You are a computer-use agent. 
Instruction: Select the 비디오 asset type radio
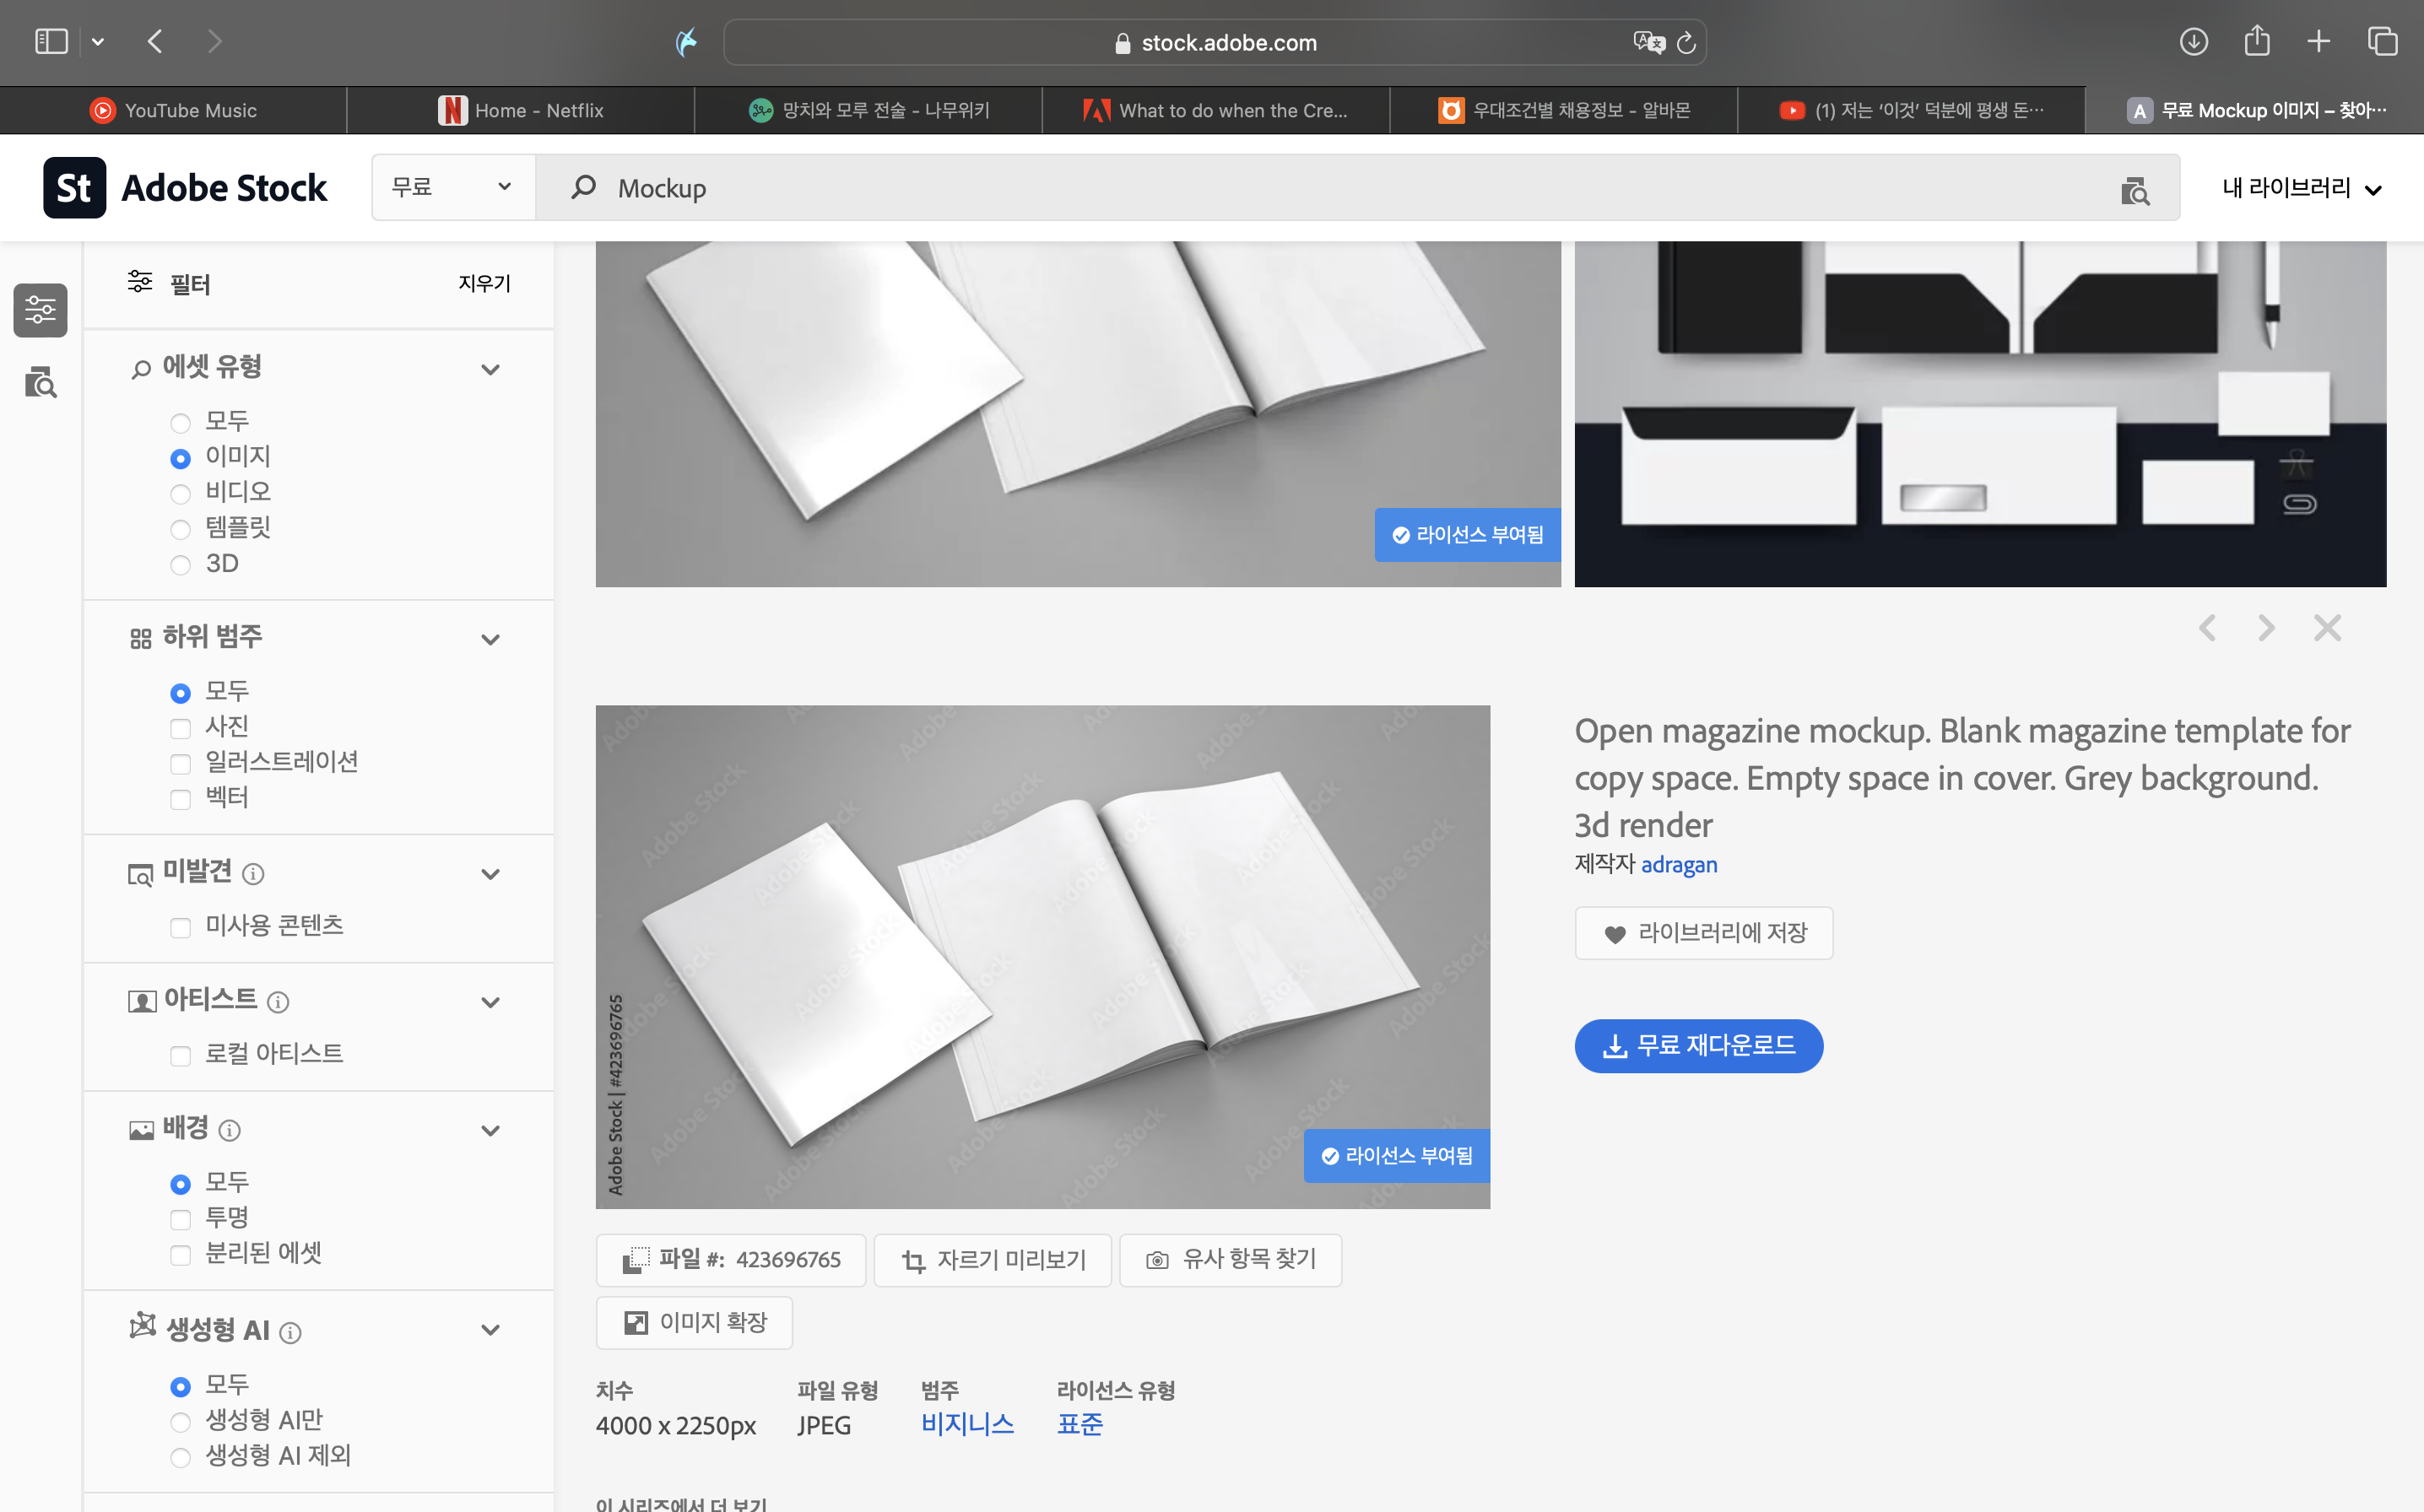click(180, 494)
